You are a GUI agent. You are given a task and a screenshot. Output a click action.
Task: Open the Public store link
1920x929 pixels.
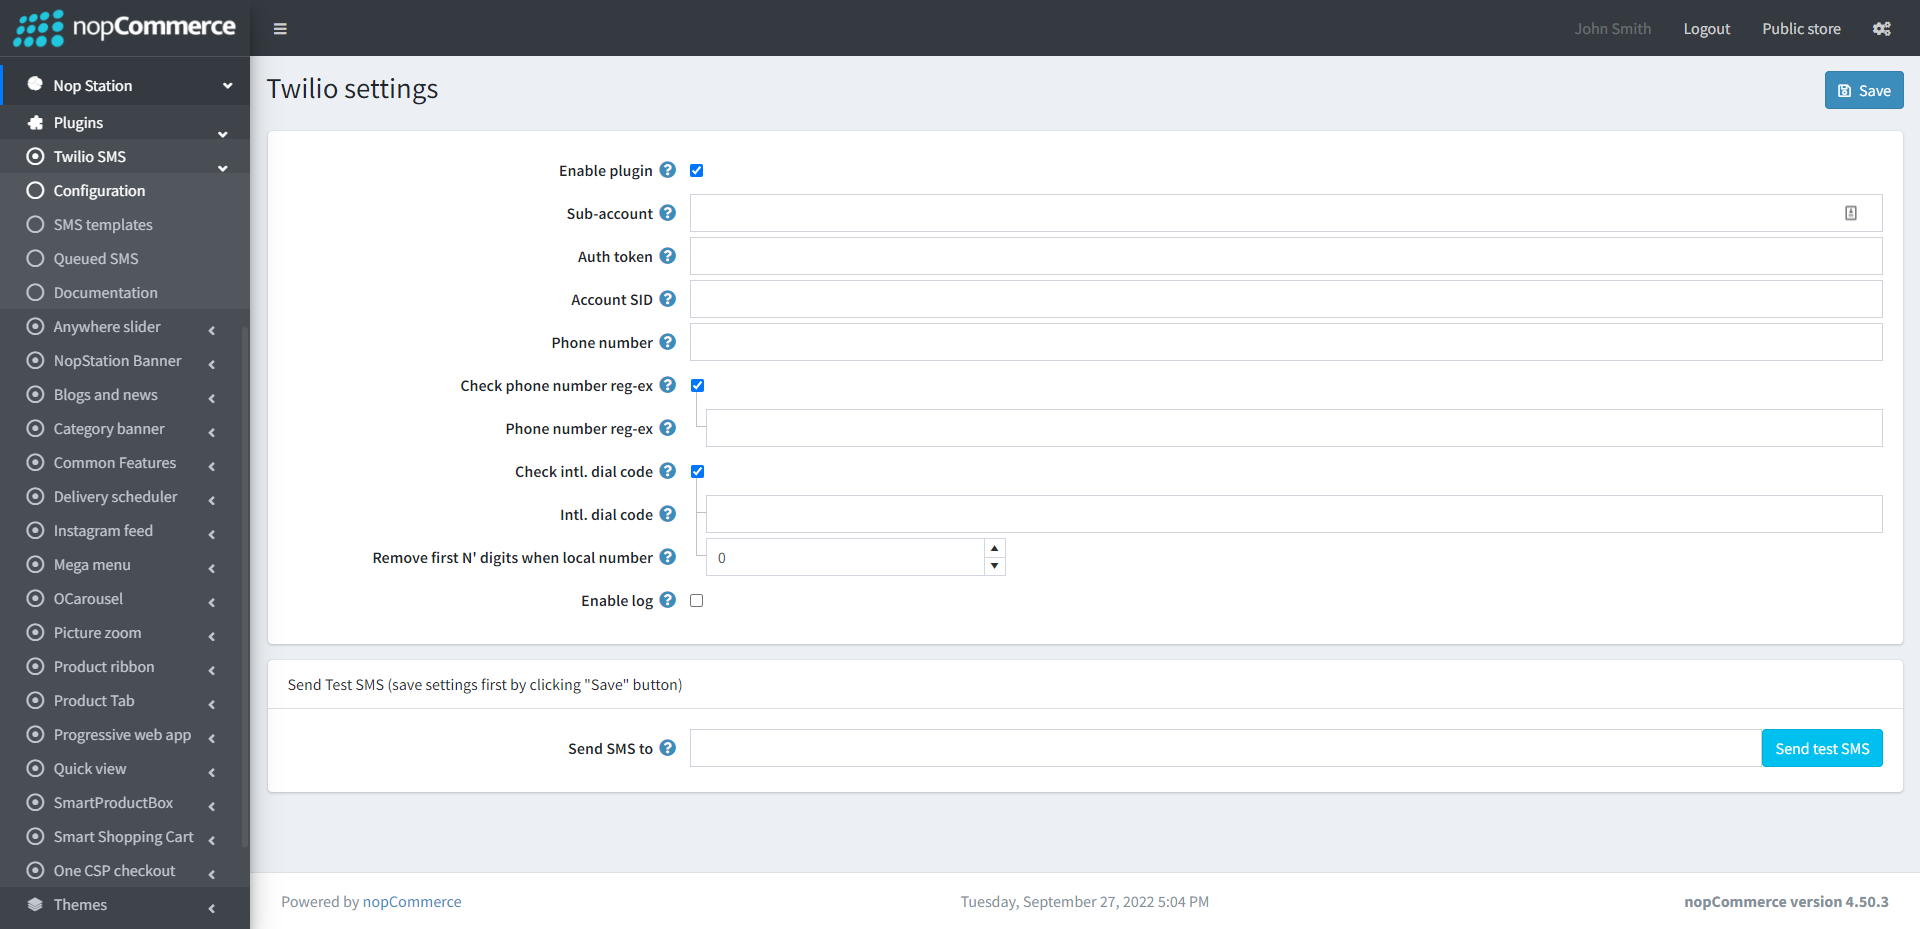(x=1801, y=29)
